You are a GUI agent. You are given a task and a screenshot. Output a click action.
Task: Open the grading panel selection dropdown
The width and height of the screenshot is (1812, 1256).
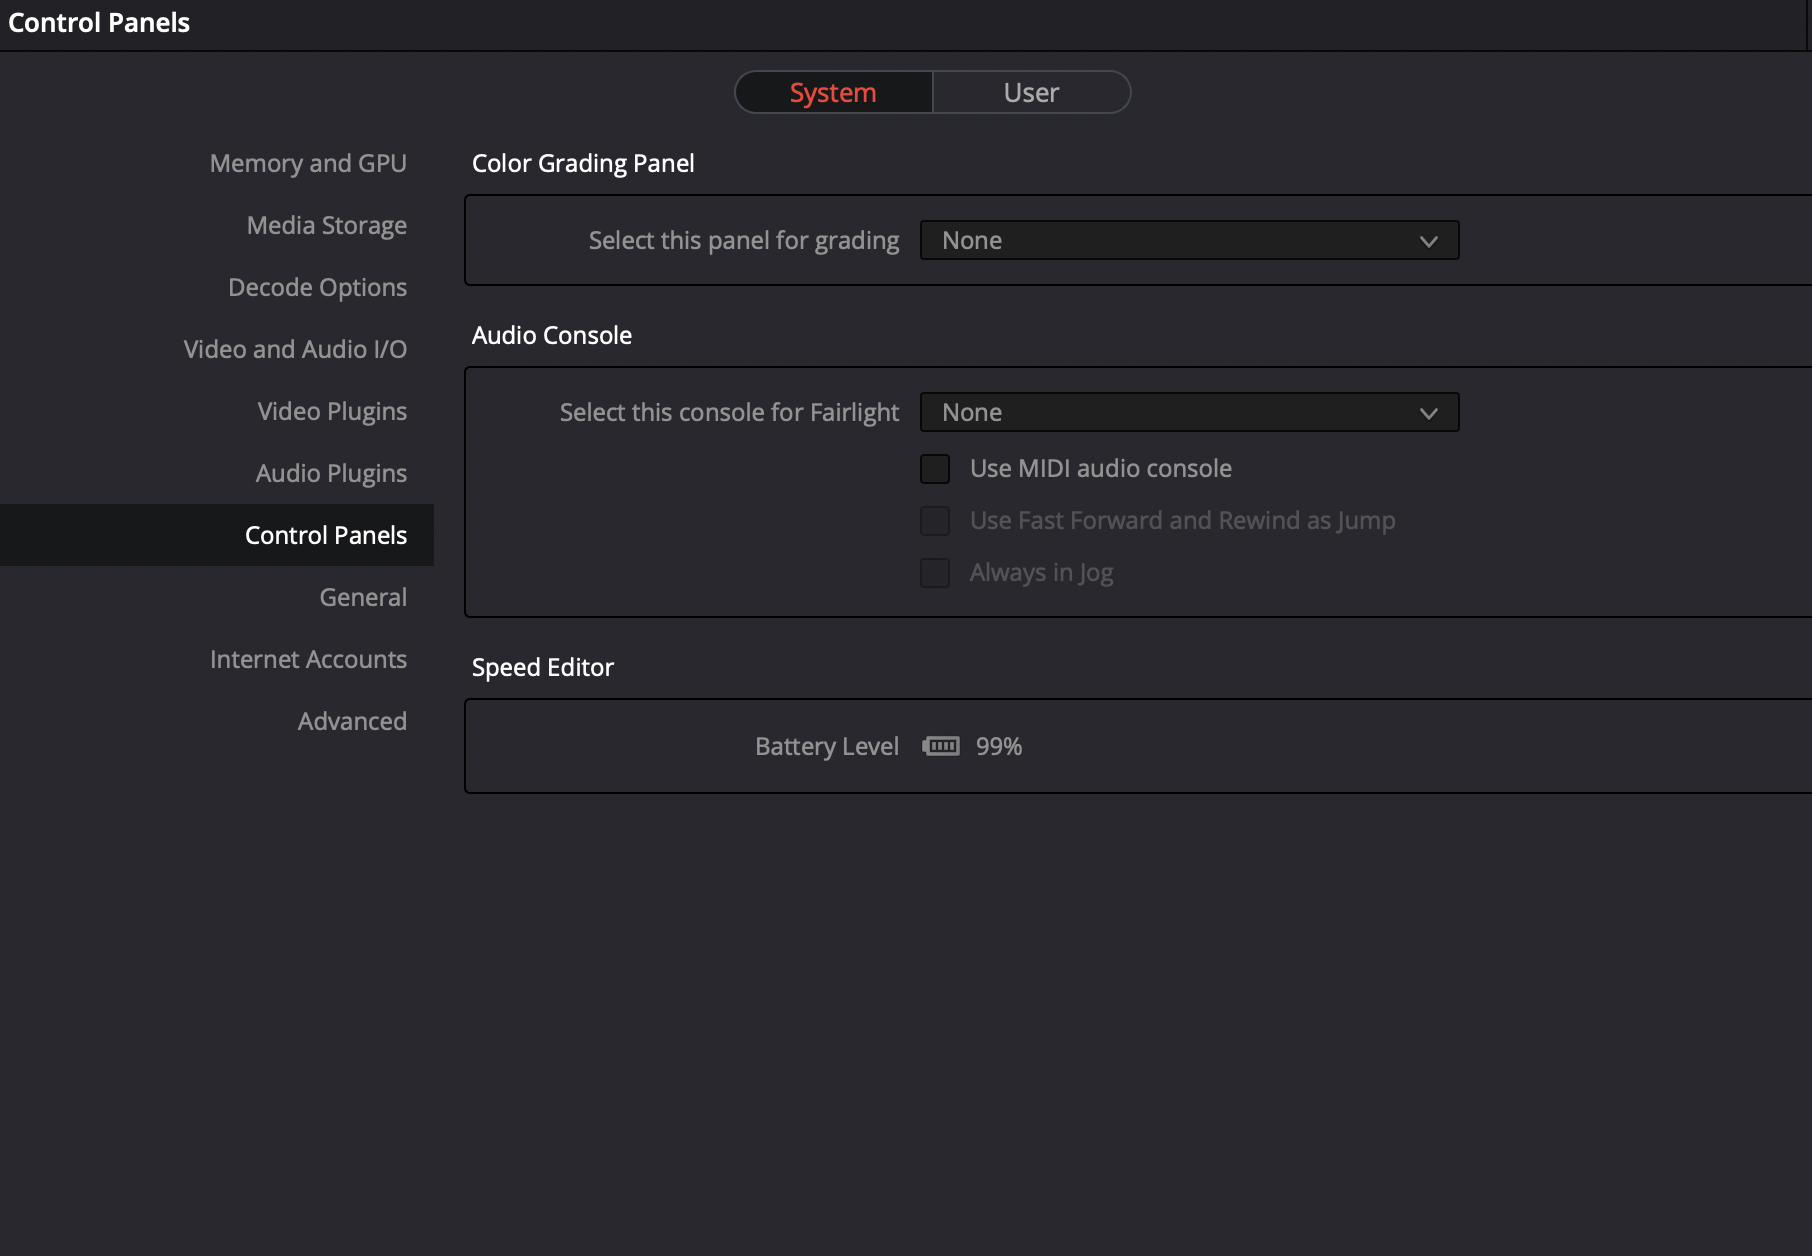[1189, 240]
